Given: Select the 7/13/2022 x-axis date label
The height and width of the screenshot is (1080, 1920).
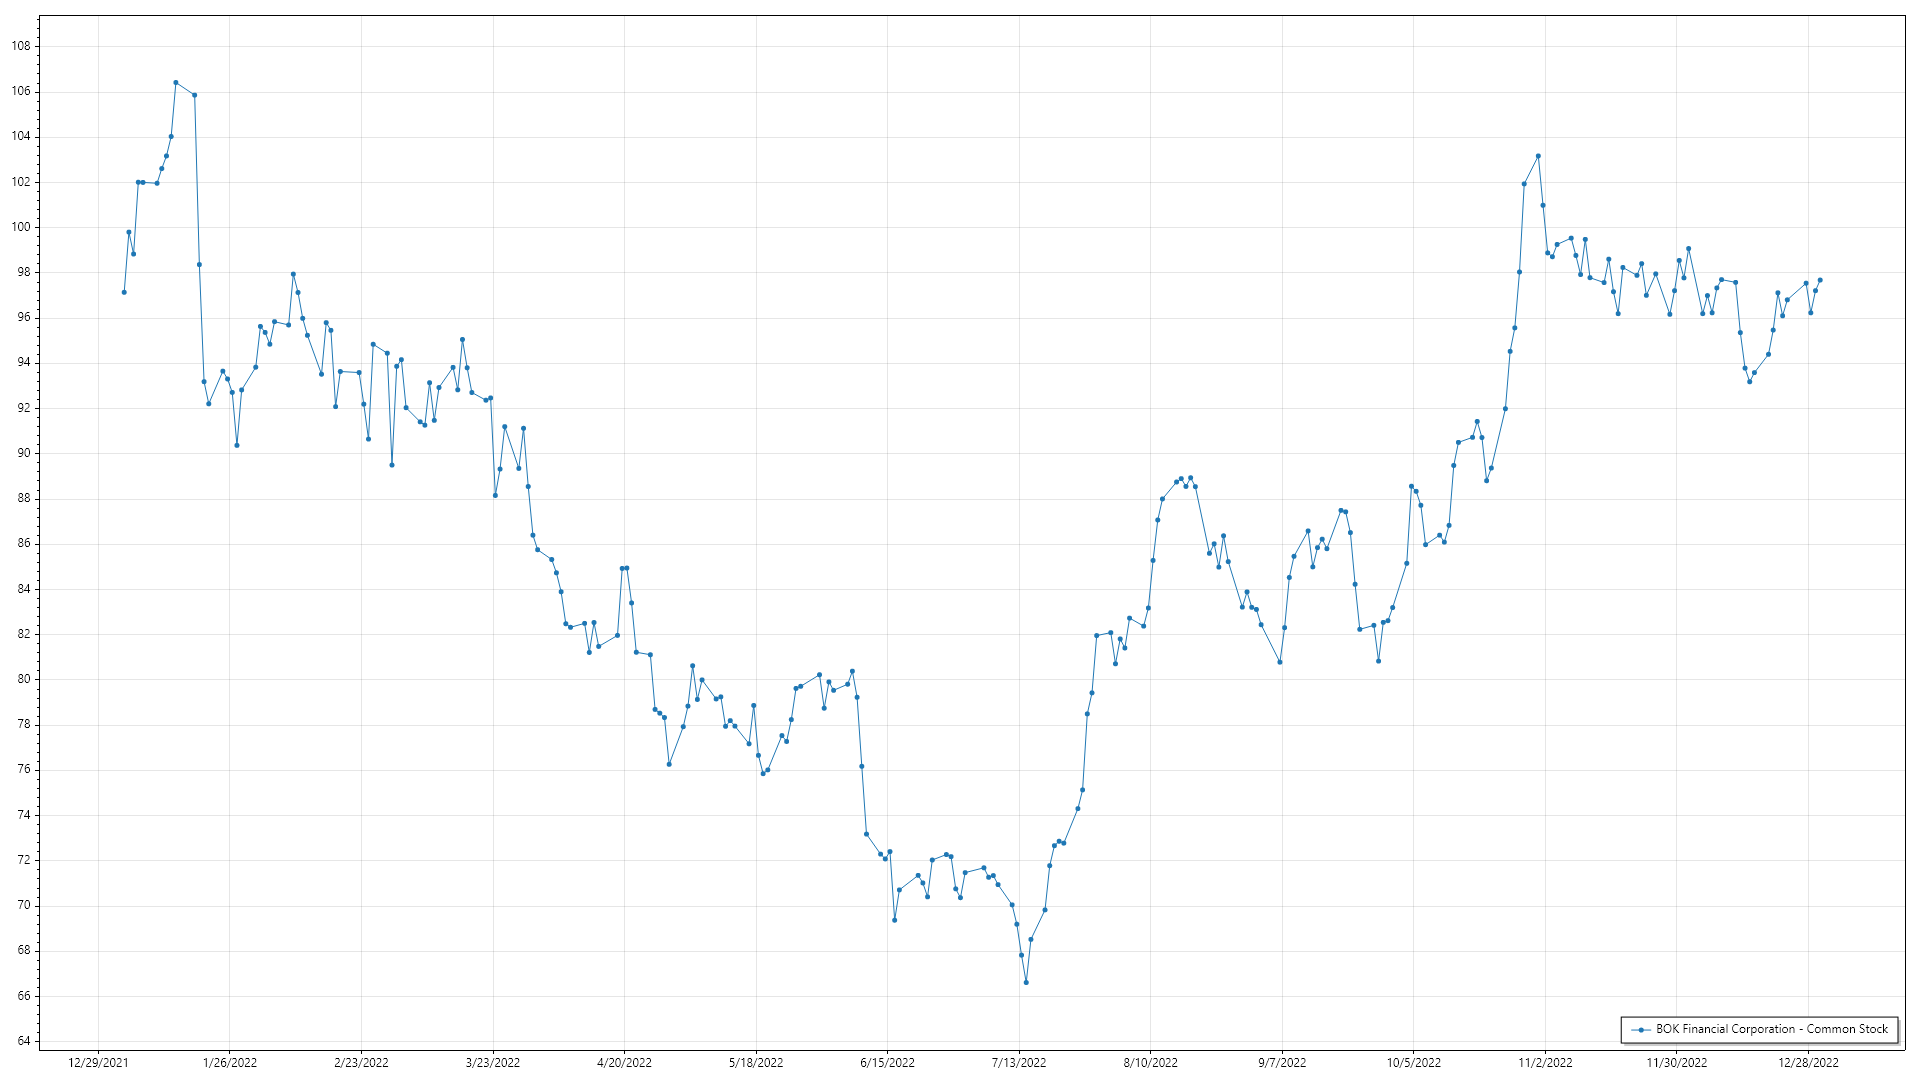Looking at the screenshot, I should click(x=1019, y=1062).
